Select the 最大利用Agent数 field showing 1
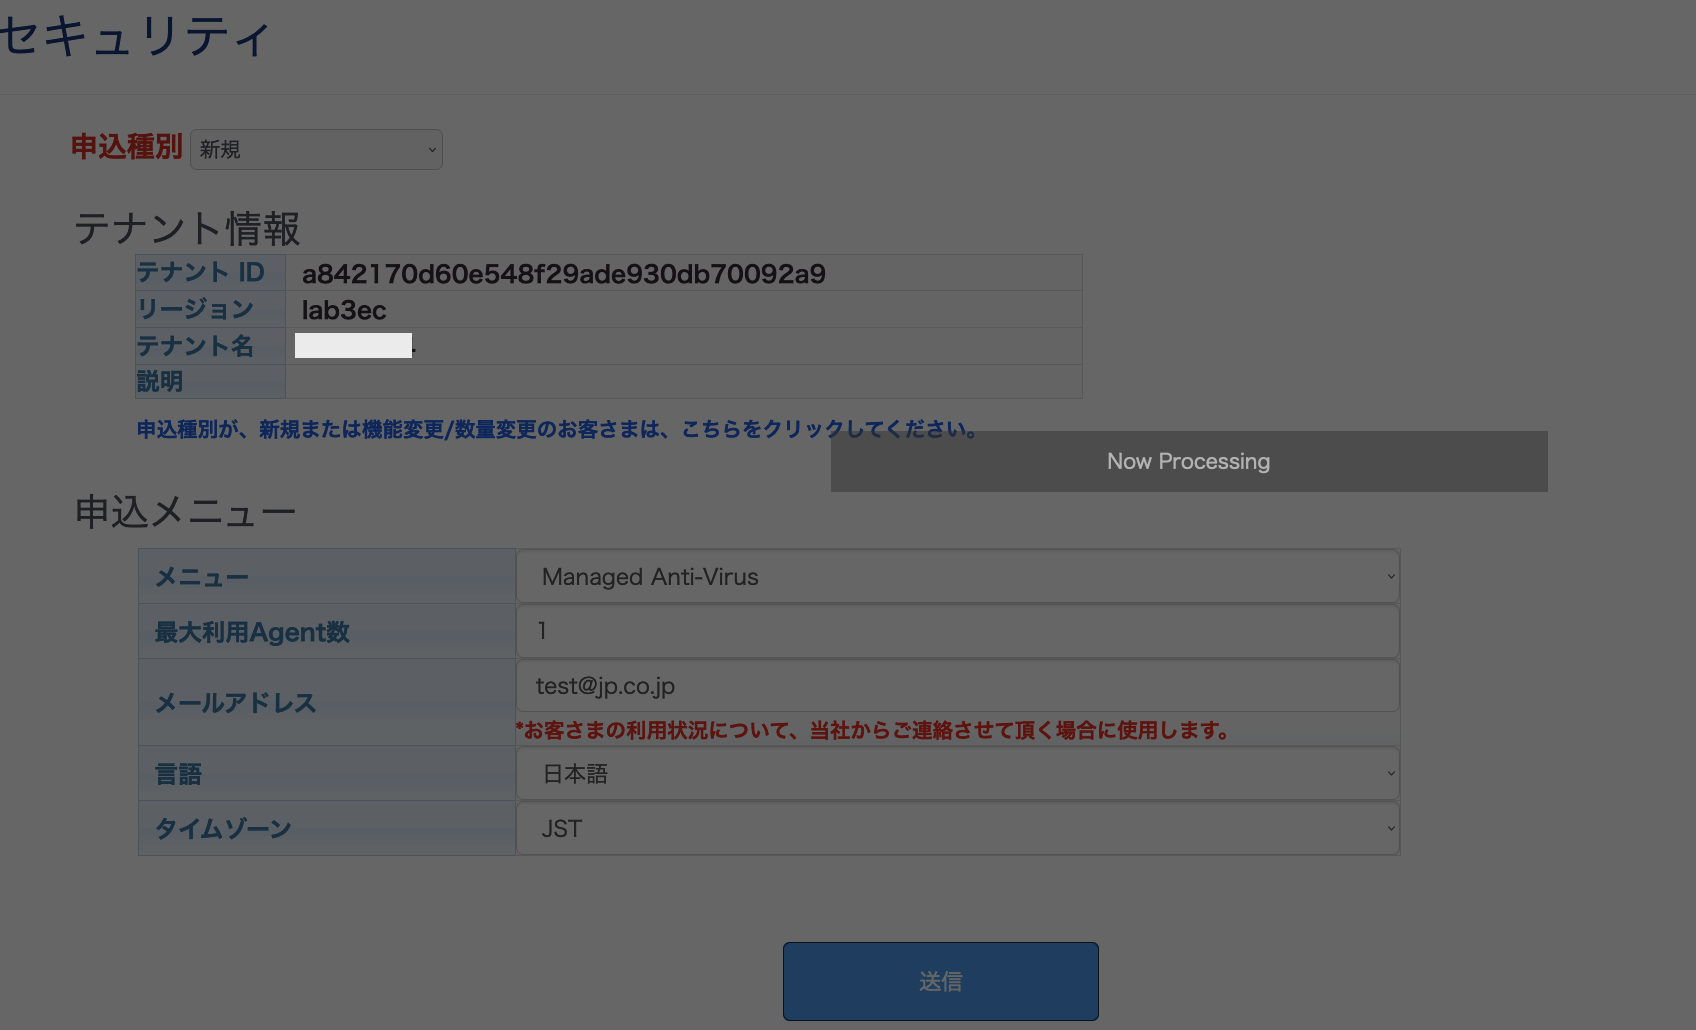Viewport: 1696px width, 1030px height. [x=956, y=631]
